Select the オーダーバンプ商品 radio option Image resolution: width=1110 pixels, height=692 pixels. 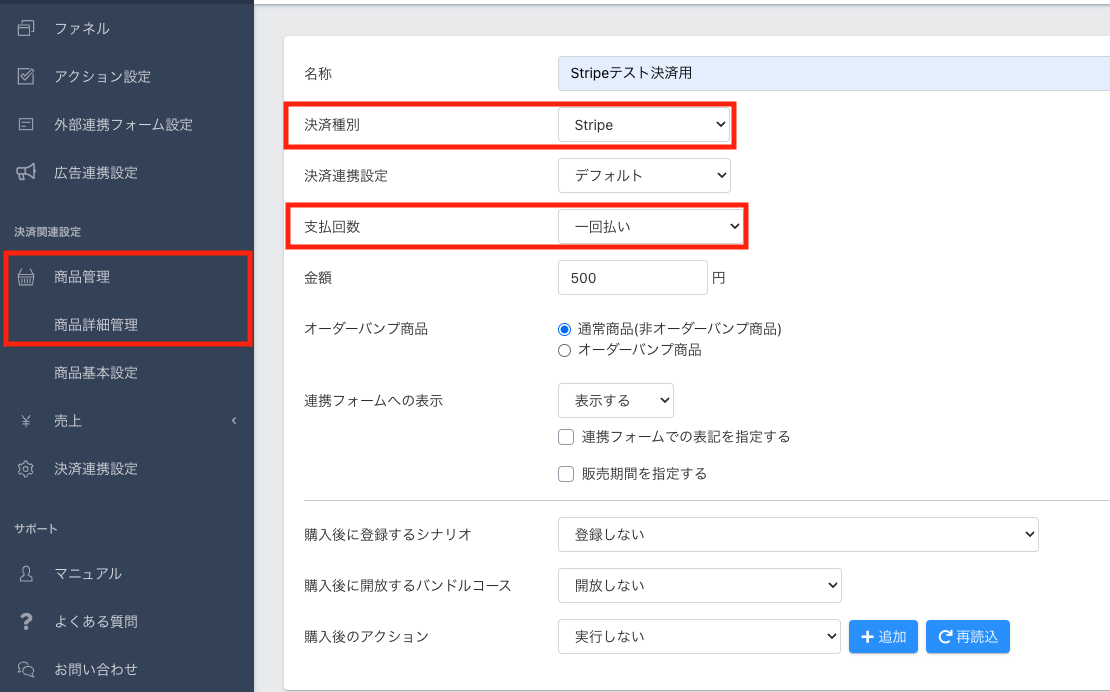click(564, 350)
